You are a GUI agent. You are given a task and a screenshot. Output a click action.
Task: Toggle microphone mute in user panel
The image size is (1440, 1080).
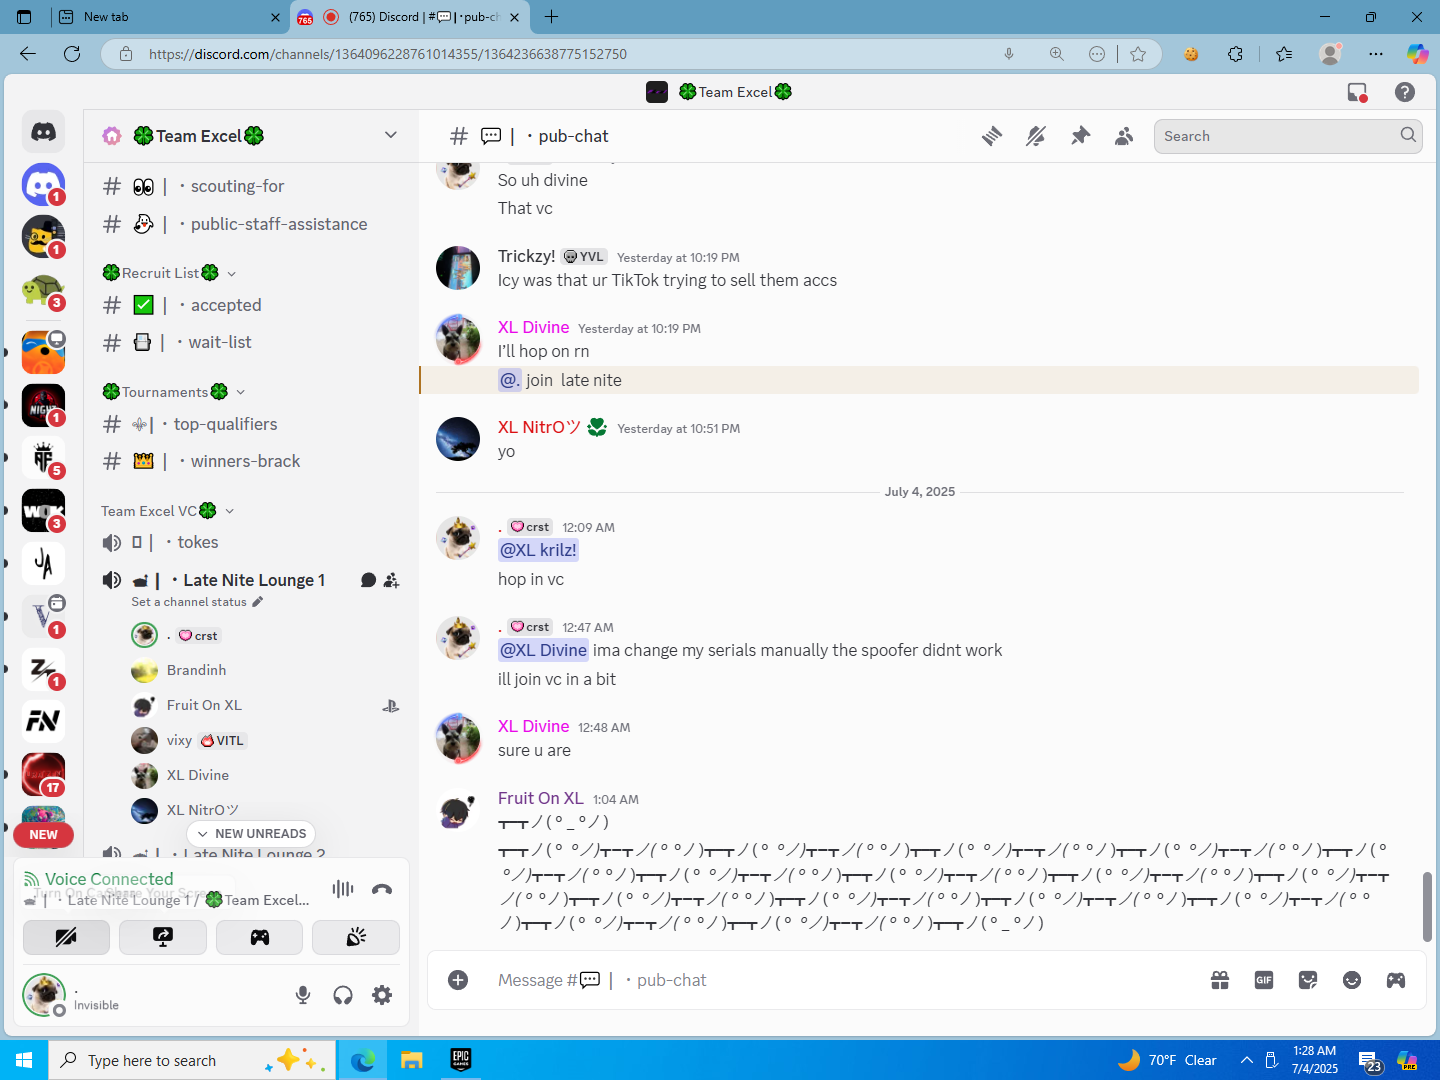point(303,995)
